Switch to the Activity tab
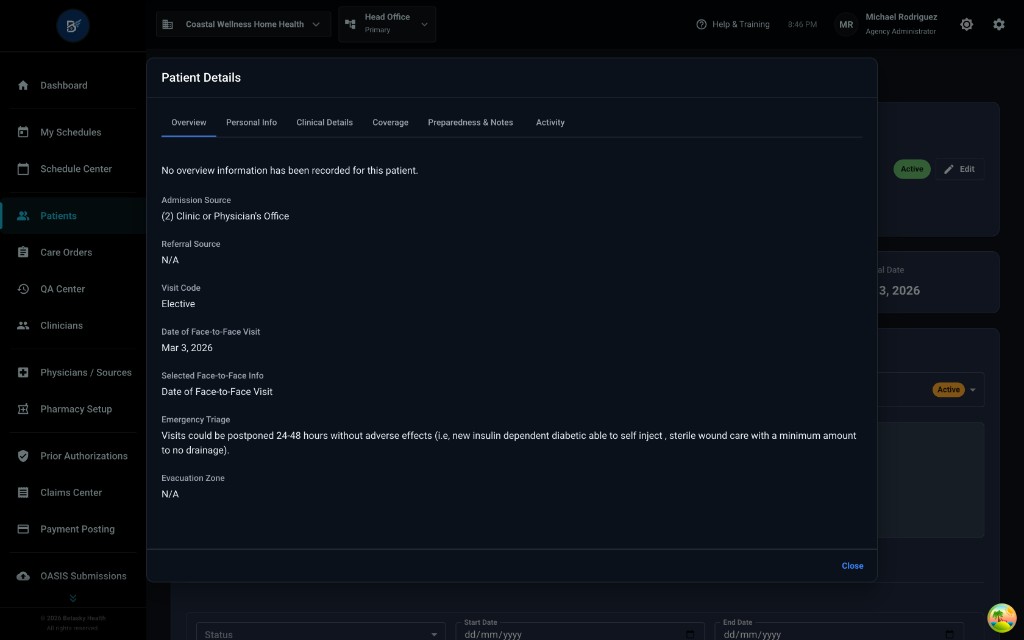1024x640 pixels. pos(551,123)
